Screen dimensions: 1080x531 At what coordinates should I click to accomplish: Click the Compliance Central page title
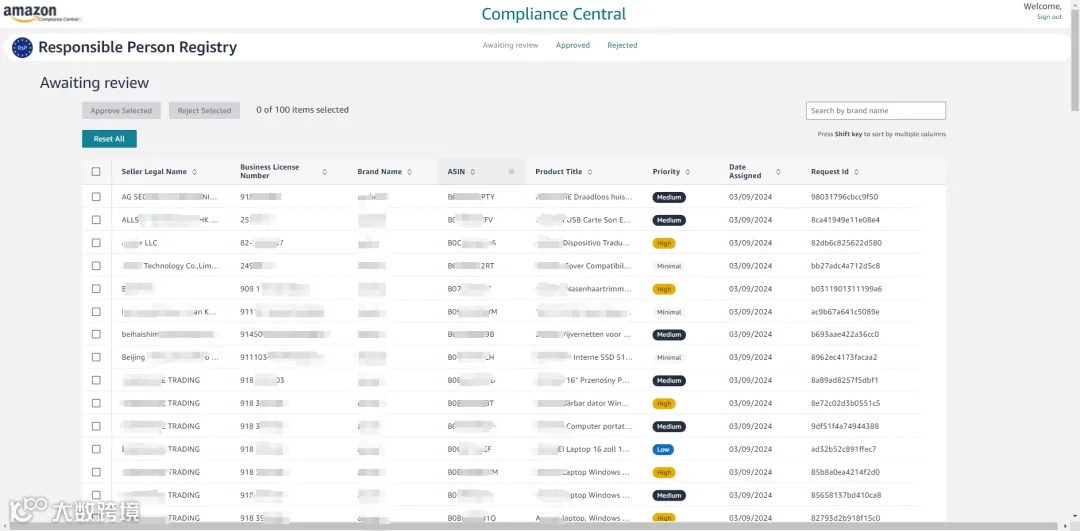click(554, 14)
